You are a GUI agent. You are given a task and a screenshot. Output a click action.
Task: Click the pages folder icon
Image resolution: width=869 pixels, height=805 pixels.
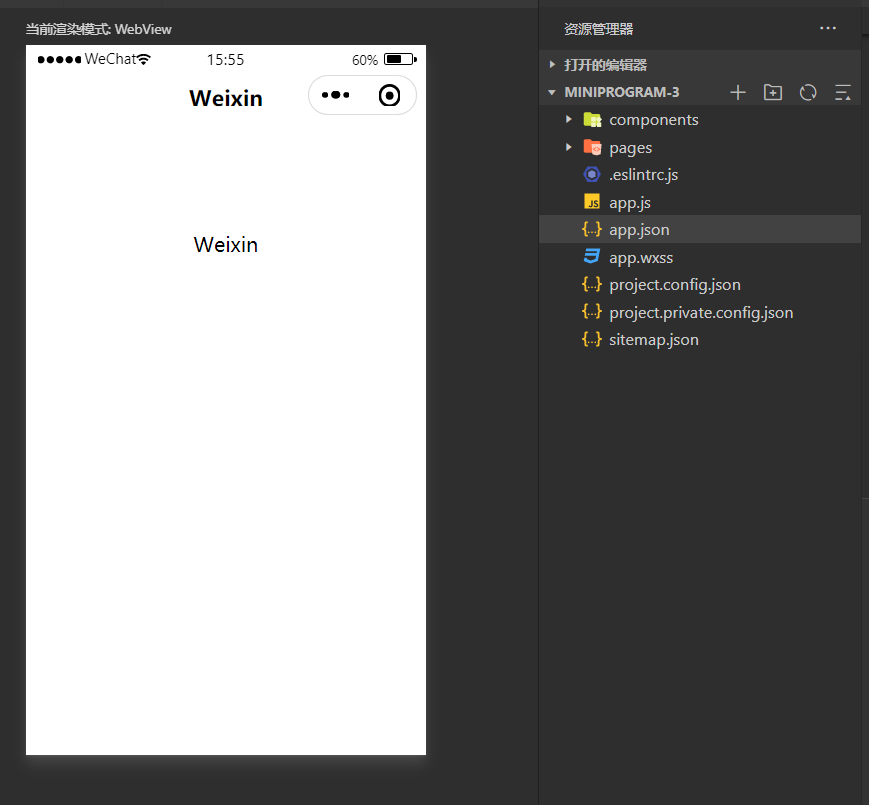tap(592, 147)
